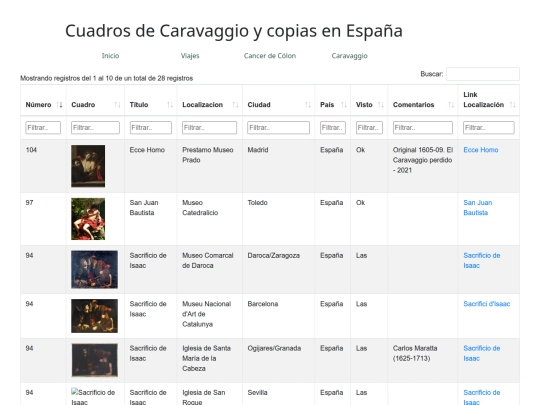Screen dimensions: 540x405
Task: Select the Caravaggio nav item
Action: click(x=350, y=56)
